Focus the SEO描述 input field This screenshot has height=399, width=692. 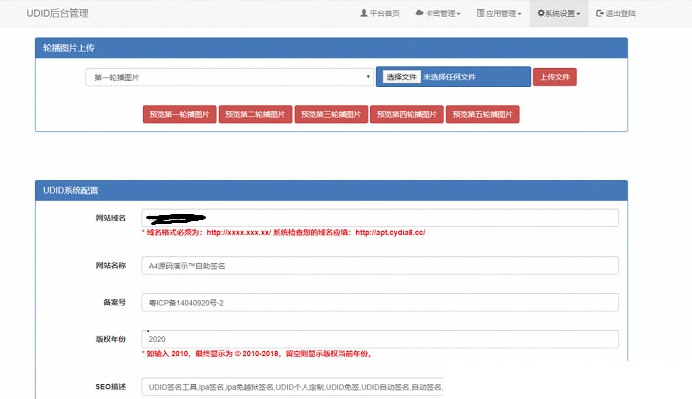click(292, 387)
